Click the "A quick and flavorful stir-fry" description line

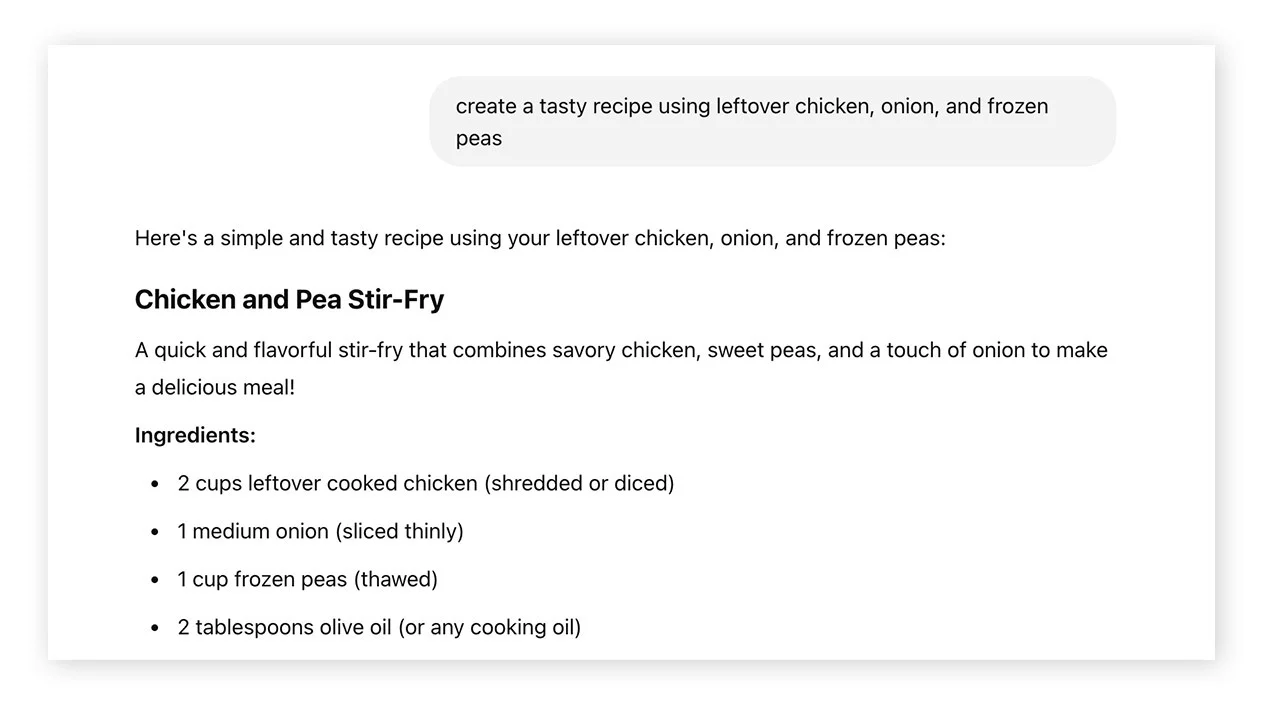(x=620, y=350)
